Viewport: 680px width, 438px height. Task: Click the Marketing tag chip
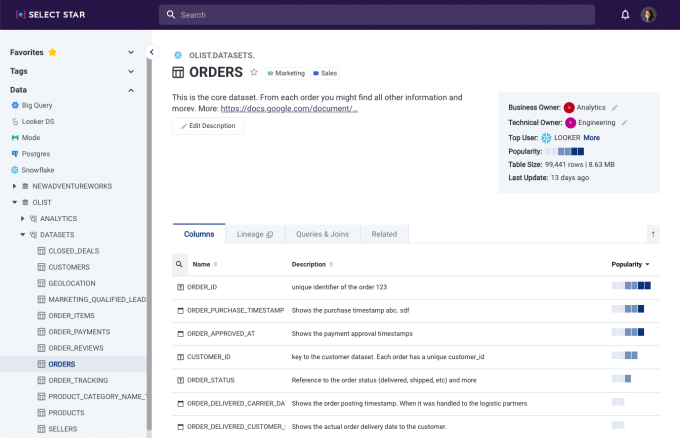point(286,73)
